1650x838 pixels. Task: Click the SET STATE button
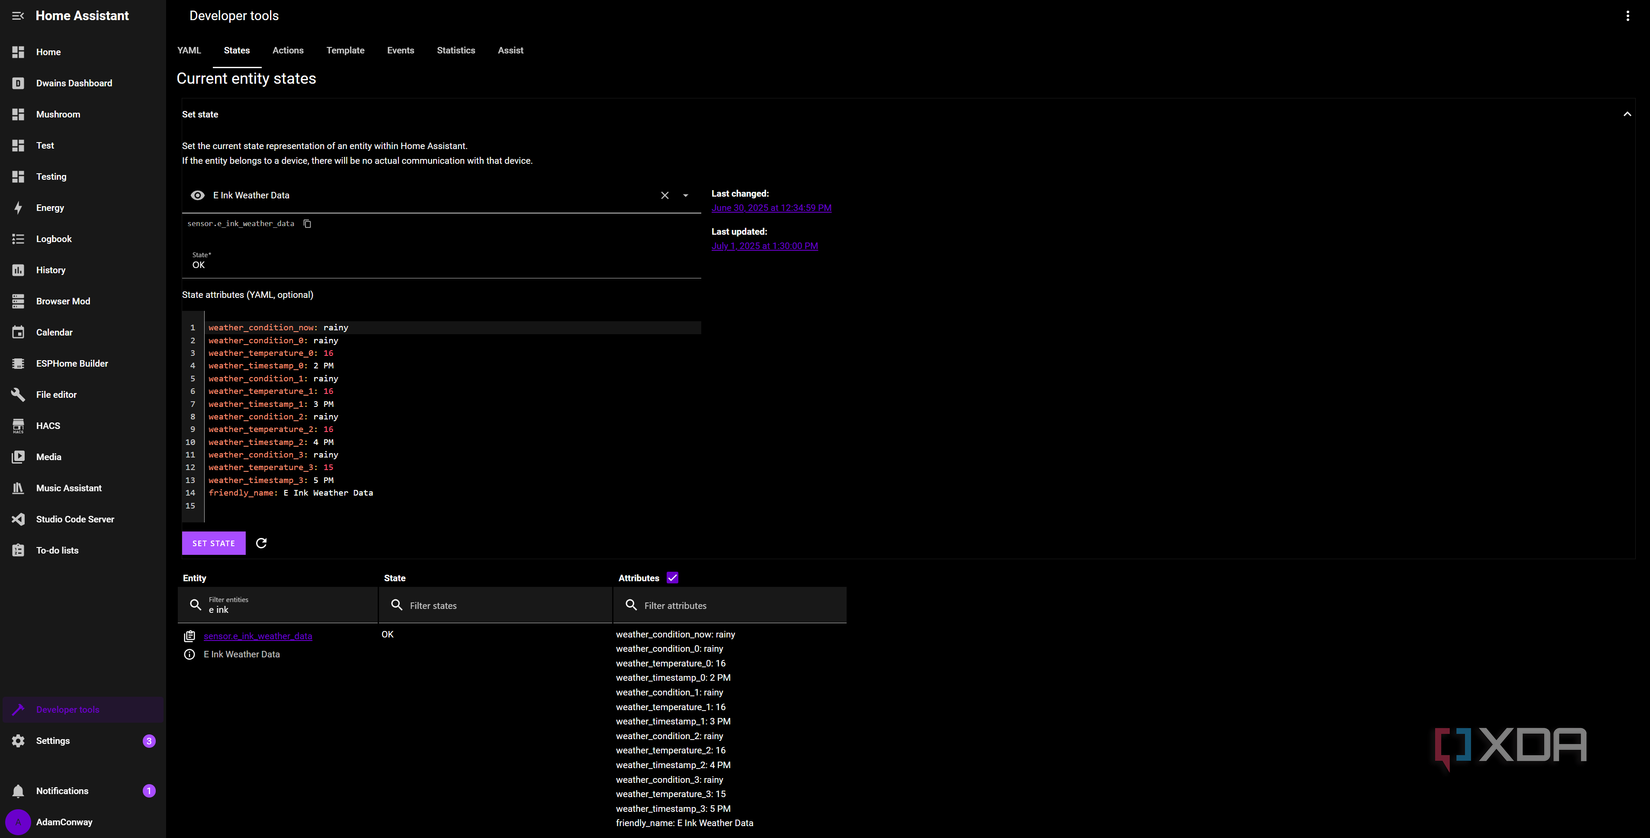click(214, 543)
